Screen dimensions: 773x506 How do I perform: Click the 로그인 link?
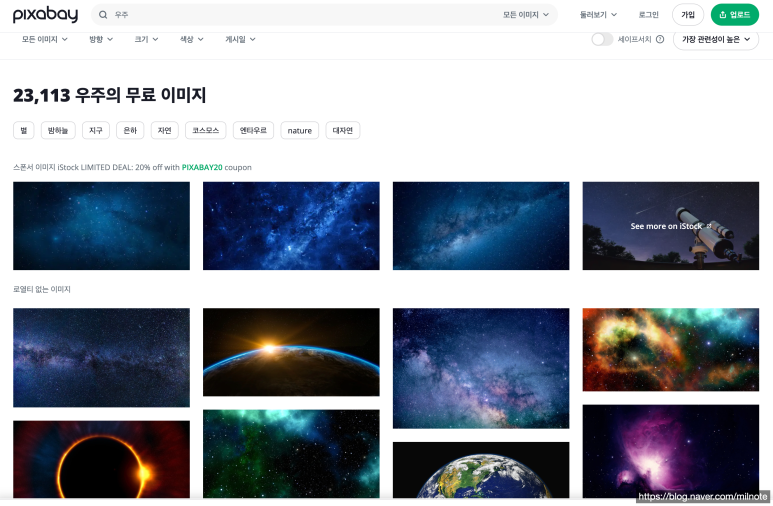pyautogui.click(x=648, y=15)
